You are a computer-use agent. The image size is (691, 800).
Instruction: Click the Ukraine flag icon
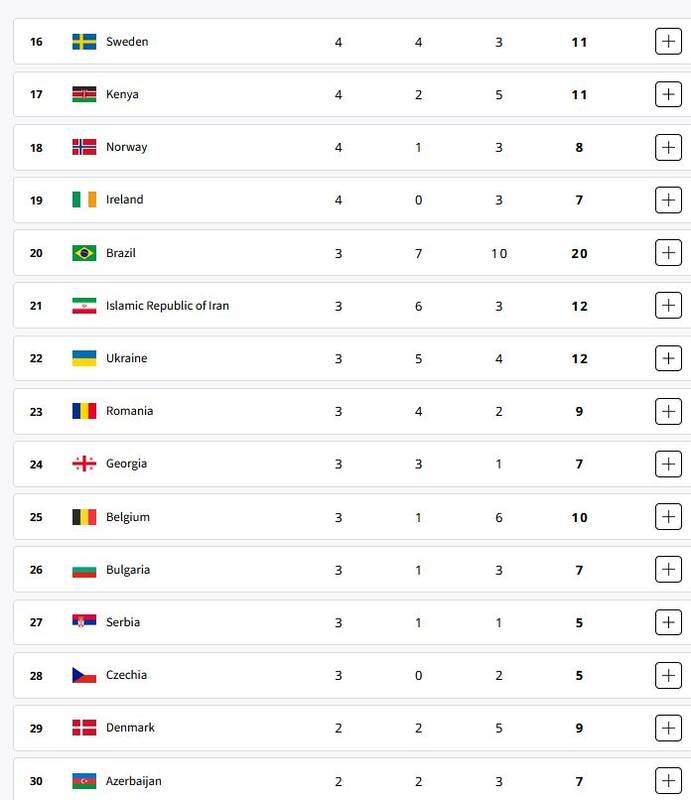(x=84, y=358)
